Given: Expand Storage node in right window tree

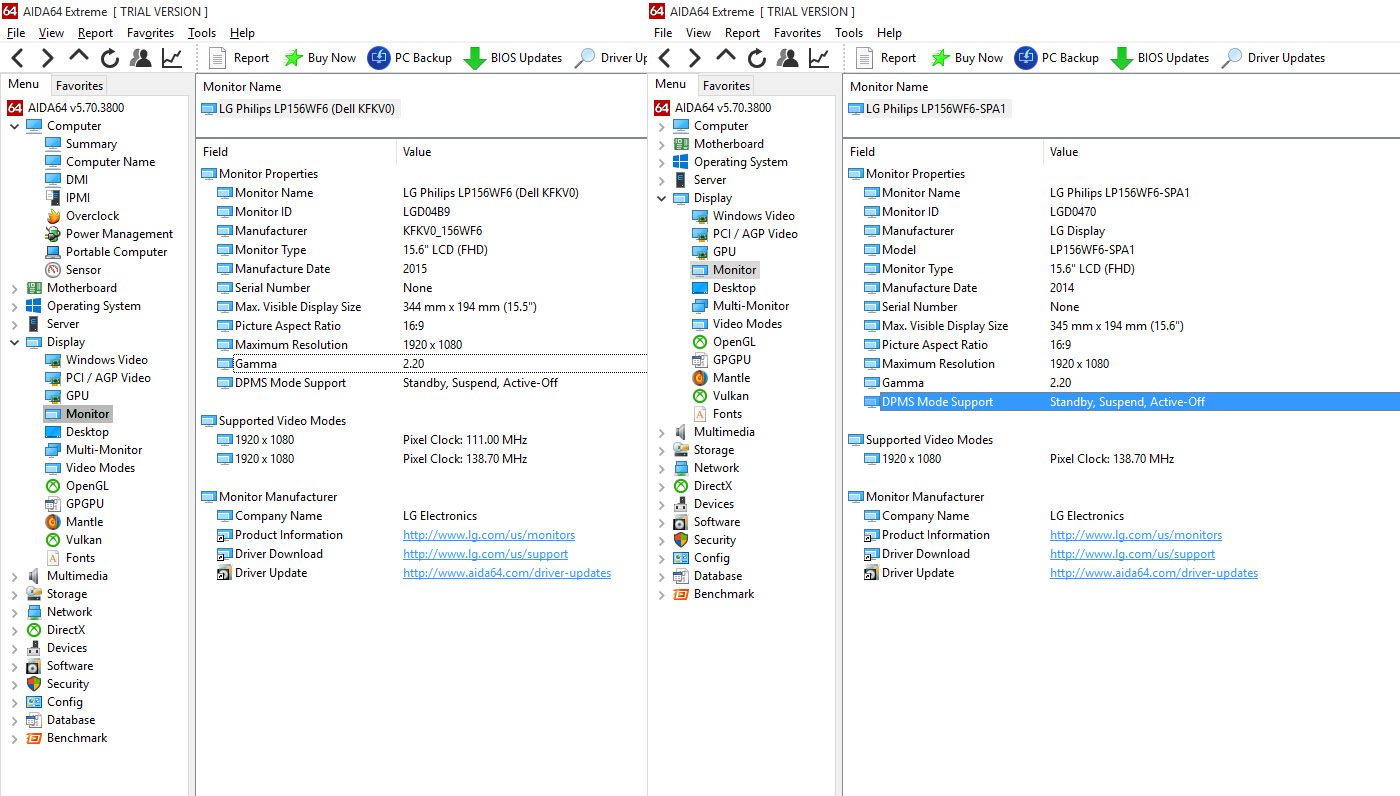Looking at the screenshot, I should [x=662, y=450].
